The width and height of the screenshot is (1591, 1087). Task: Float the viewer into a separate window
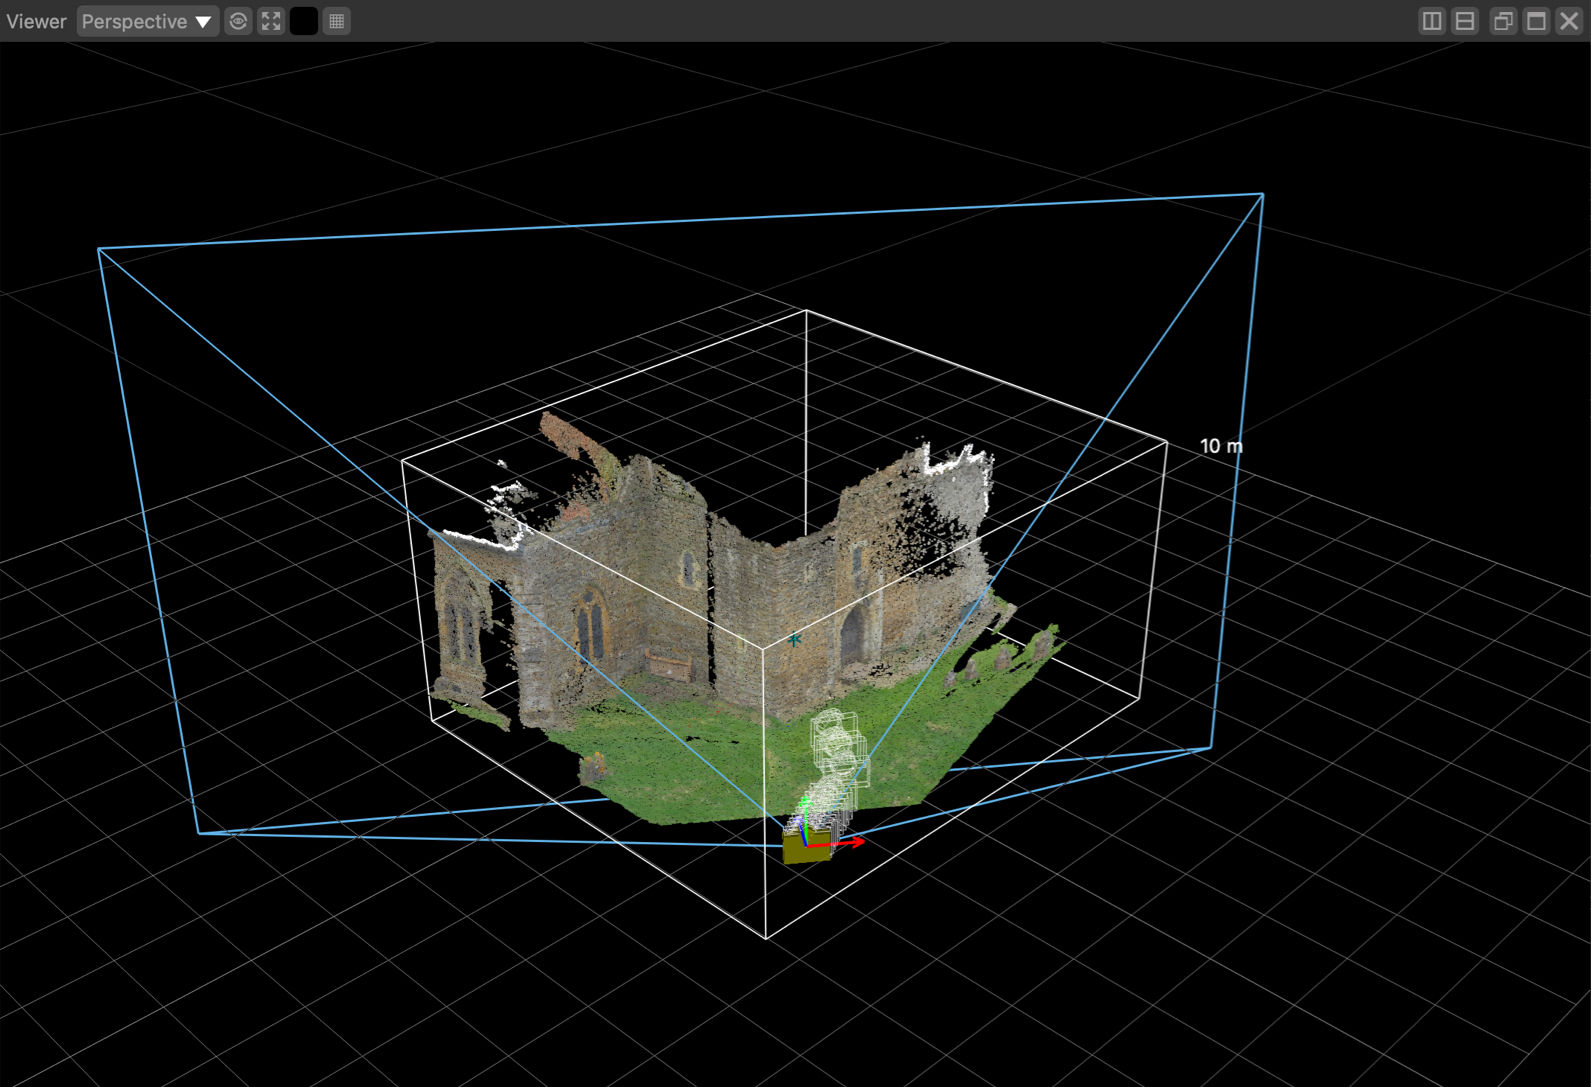point(1503,21)
